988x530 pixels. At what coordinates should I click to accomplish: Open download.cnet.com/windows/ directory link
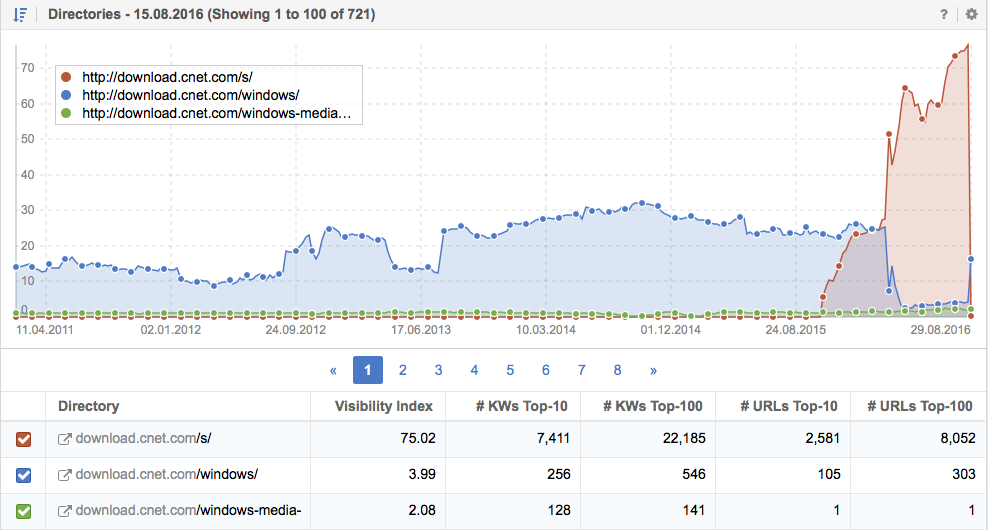pos(166,475)
